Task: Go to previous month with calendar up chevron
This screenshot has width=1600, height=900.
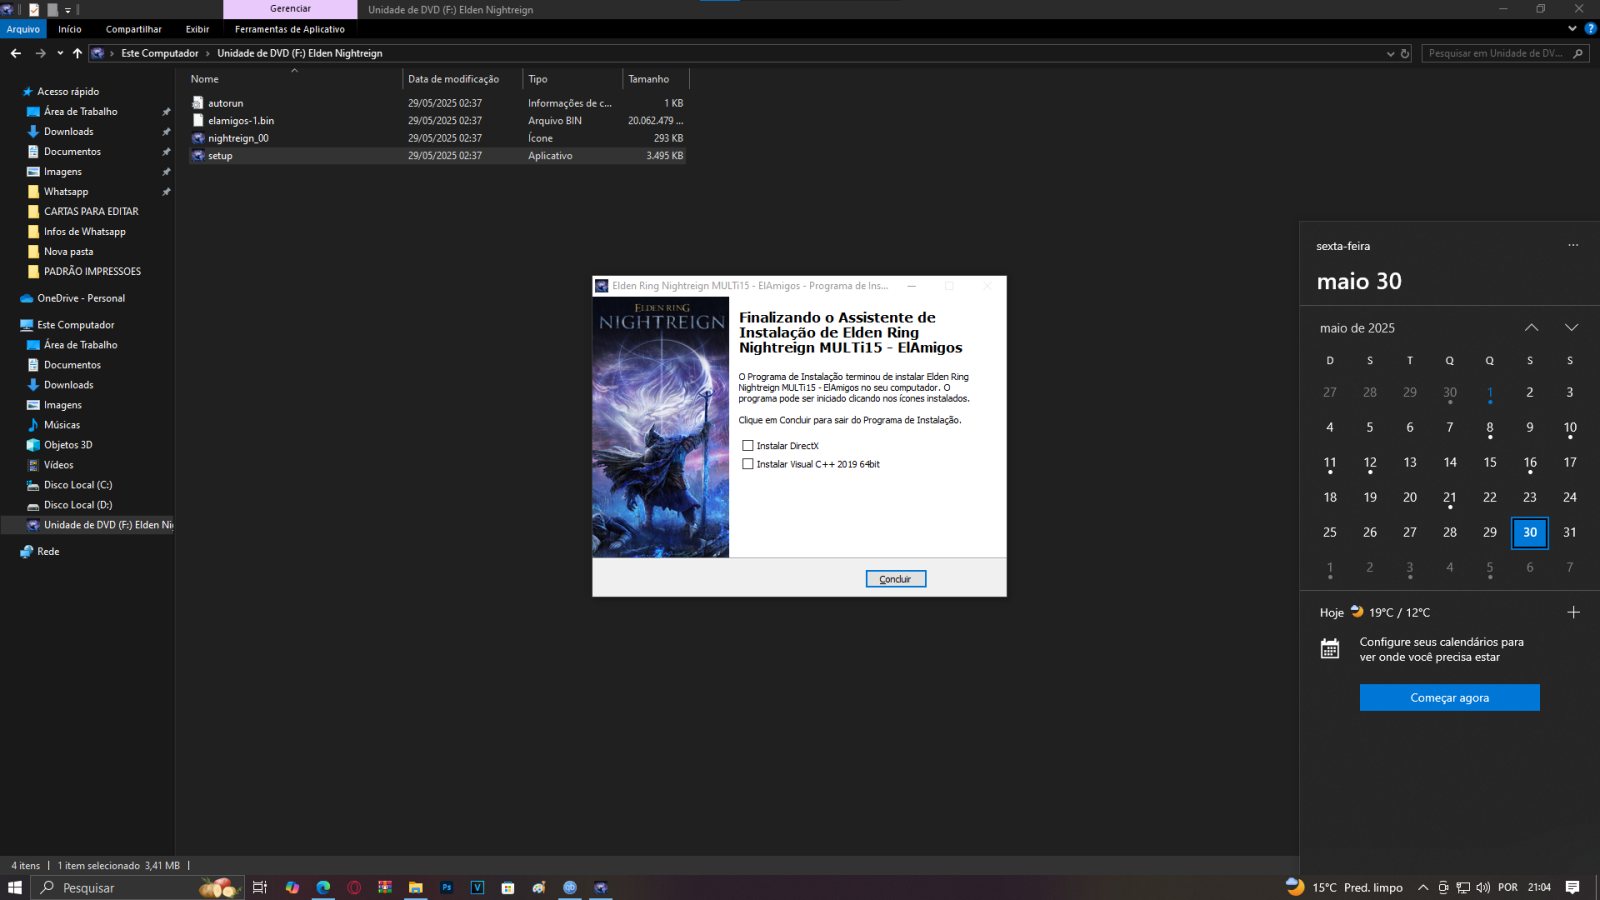Action: pos(1531,328)
